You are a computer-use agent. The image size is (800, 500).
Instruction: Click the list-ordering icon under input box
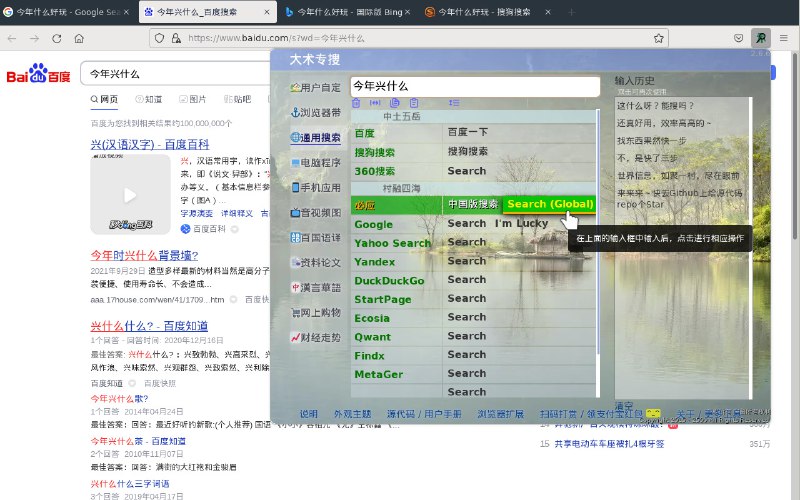[454, 103]
